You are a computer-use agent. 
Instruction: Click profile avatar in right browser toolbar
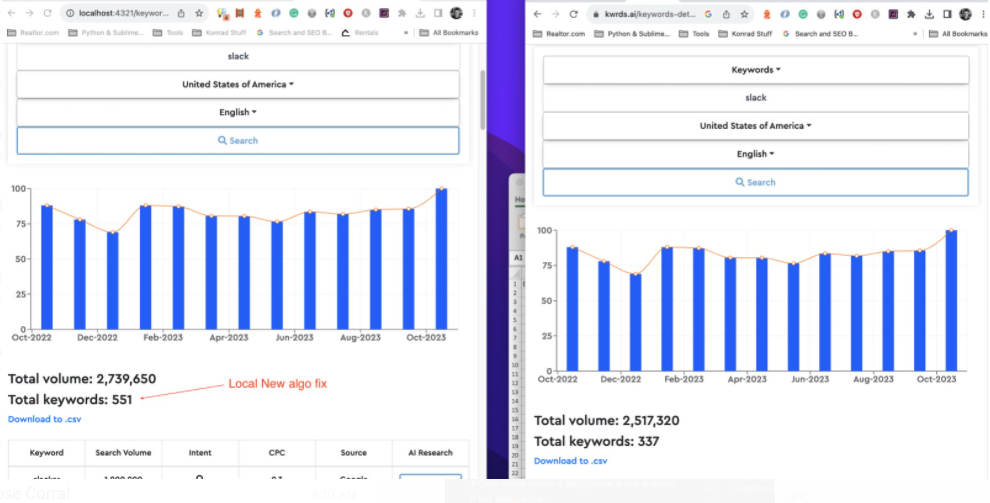click(x=965, y=15)
